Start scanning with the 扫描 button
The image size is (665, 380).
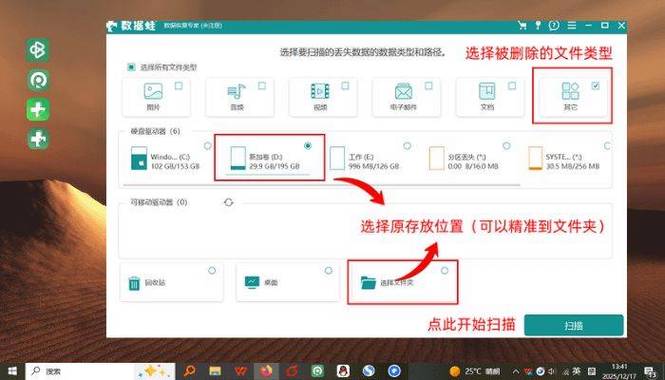(x=574, y=325)
